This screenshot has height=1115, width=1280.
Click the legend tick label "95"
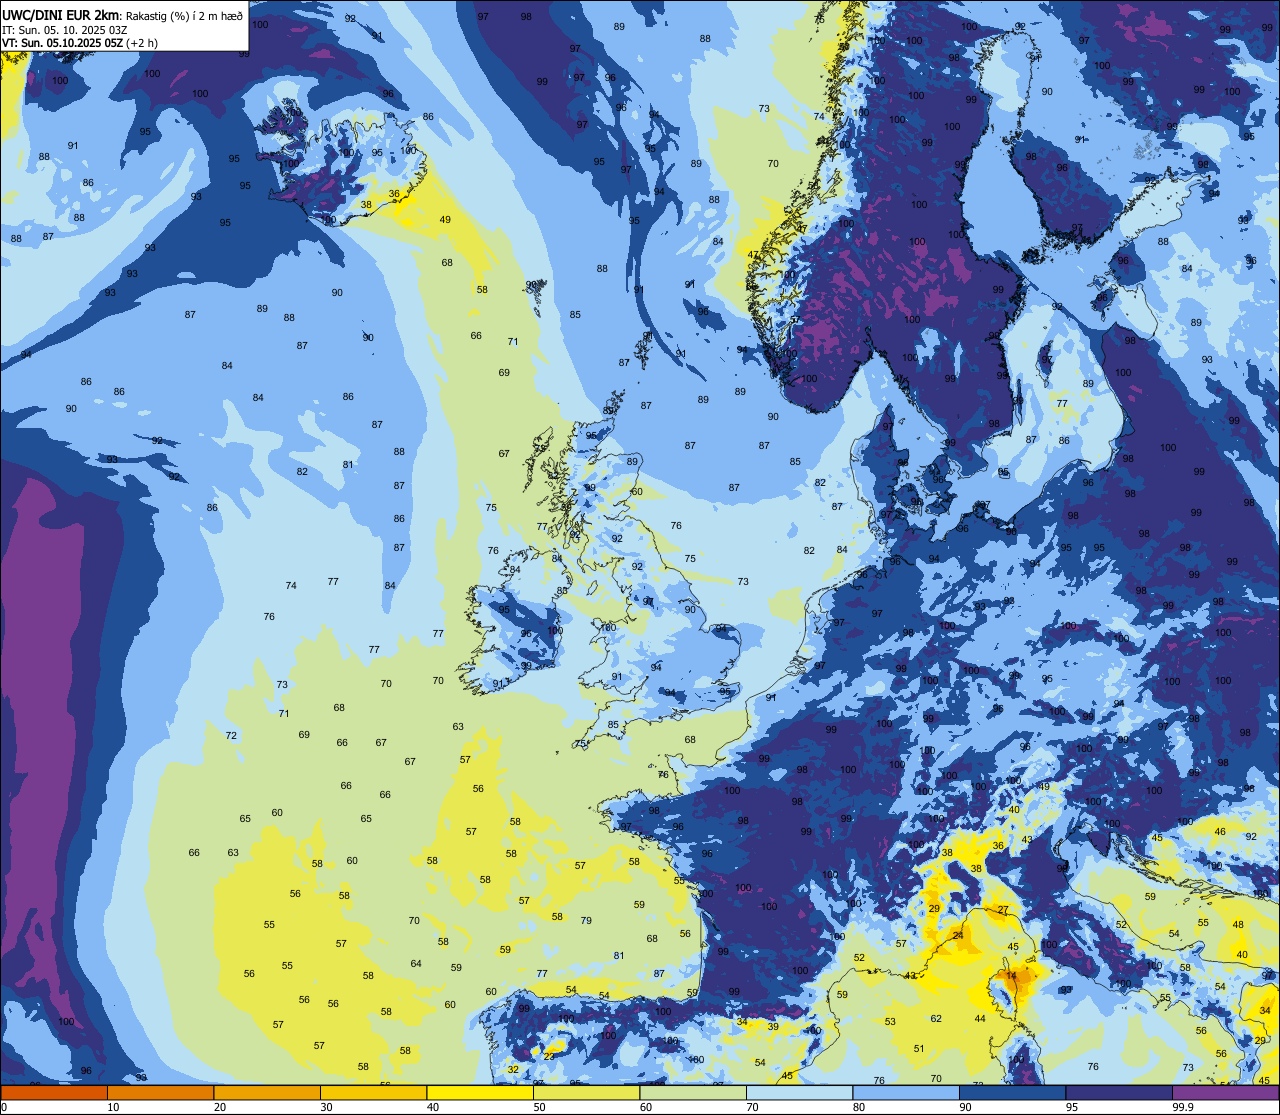point(1072,1107)
